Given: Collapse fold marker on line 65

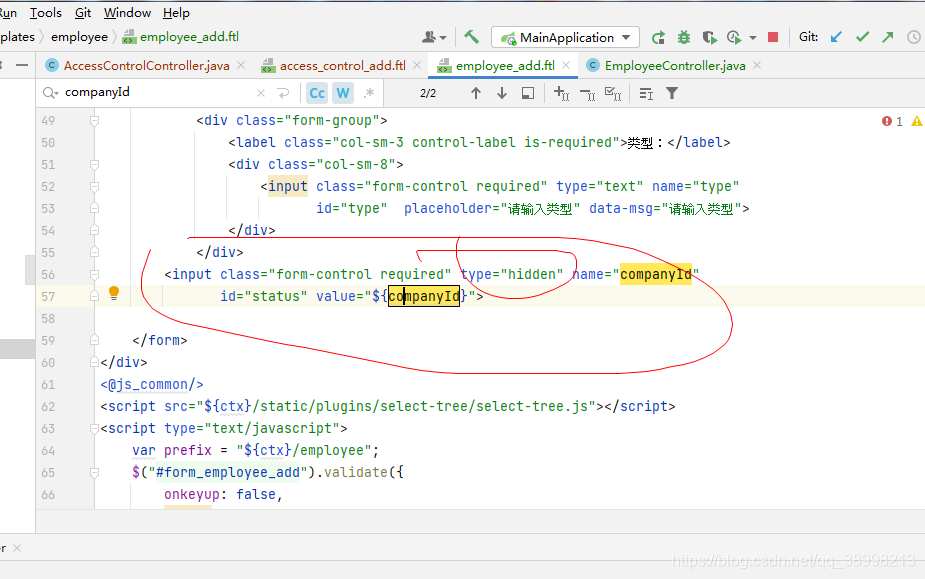Looking at the screenshot, I should [94, 472].
